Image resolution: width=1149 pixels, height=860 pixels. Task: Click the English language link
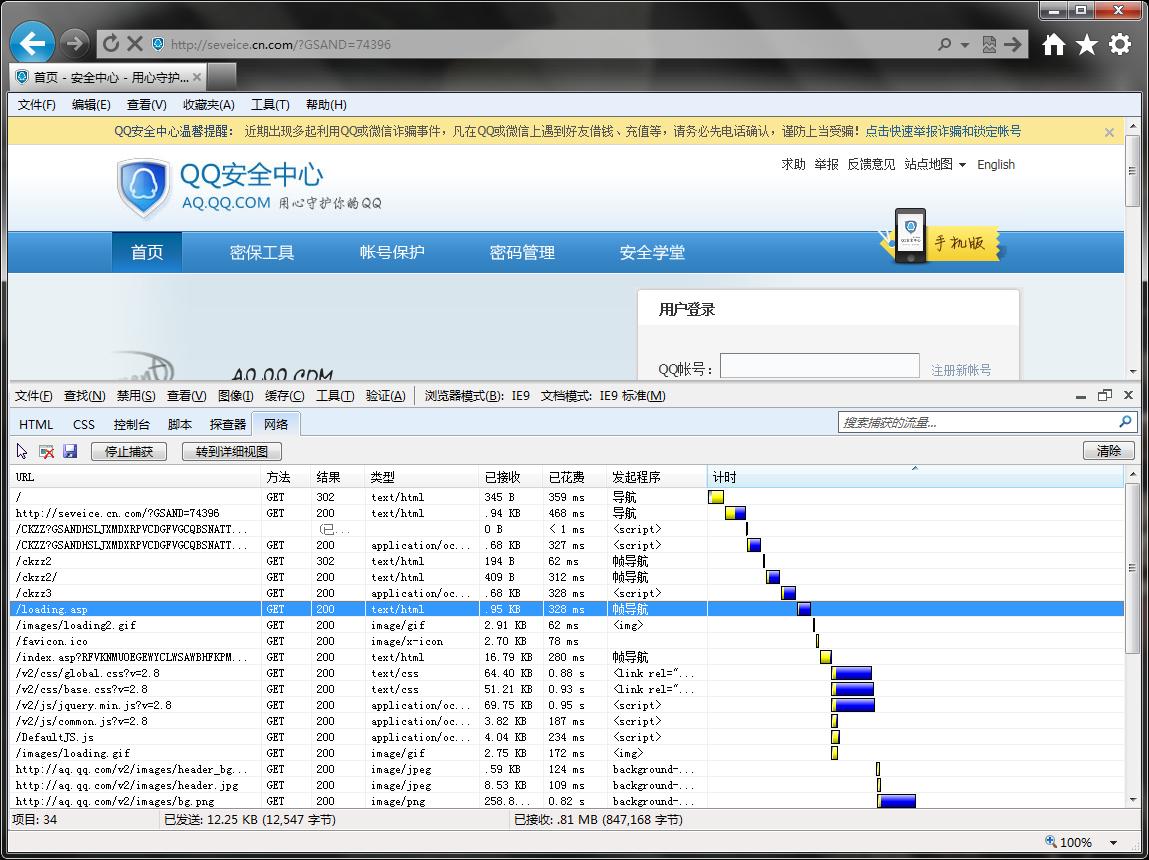995,165
